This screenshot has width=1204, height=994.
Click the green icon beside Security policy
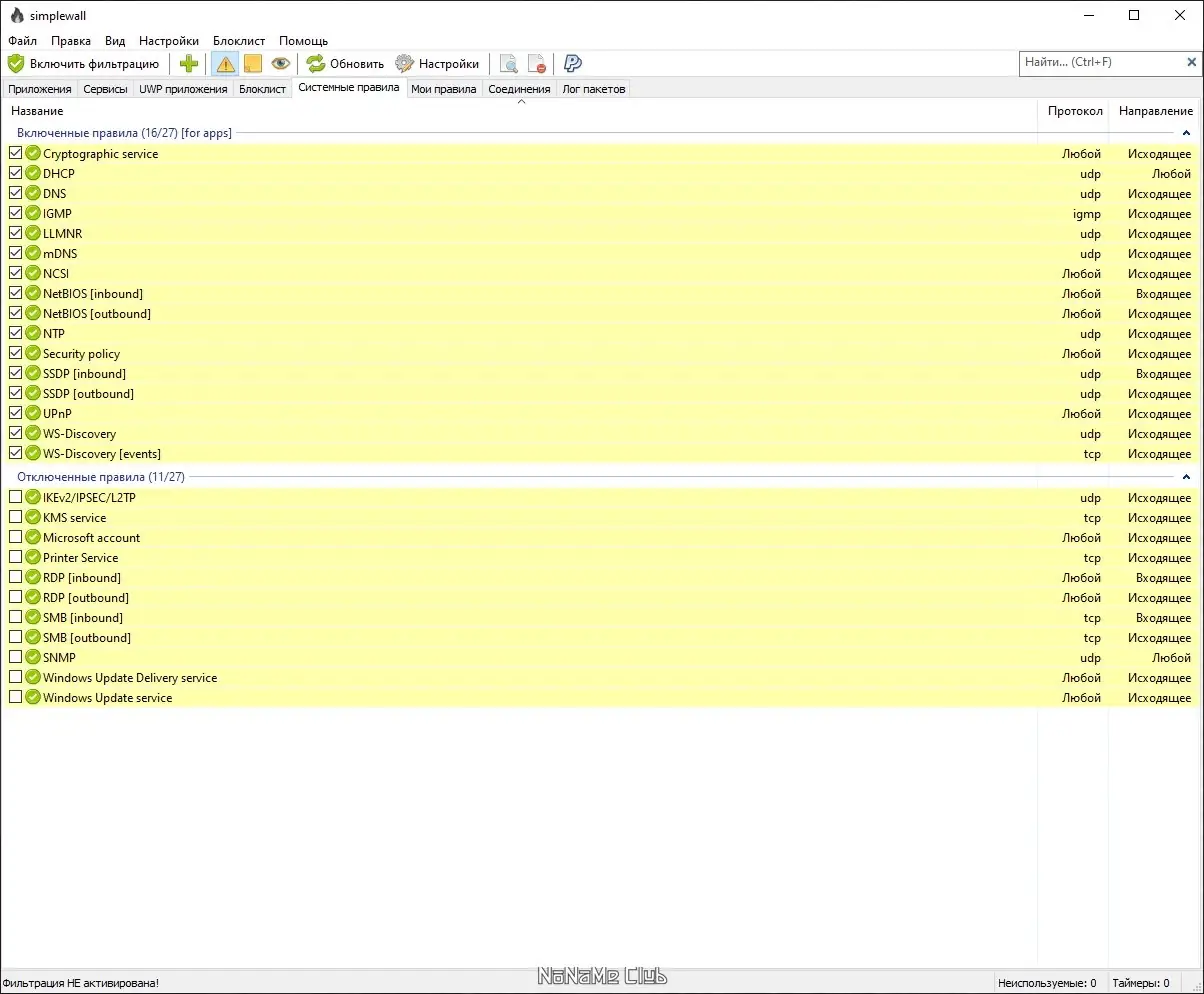tap(33, 353)
